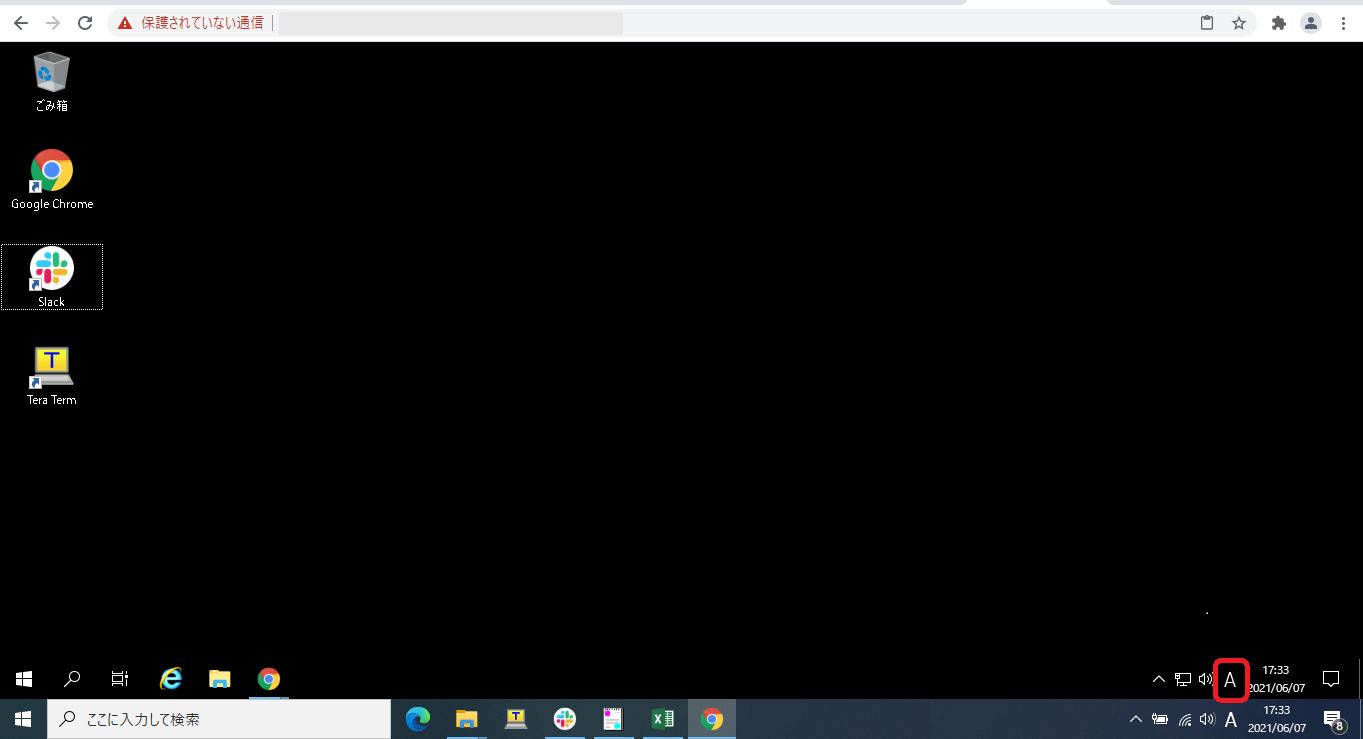Open File Explorer on the upper black taskbar
Image resolution: width=1363 pixels, height=739 pixels.
coord(220,679)
